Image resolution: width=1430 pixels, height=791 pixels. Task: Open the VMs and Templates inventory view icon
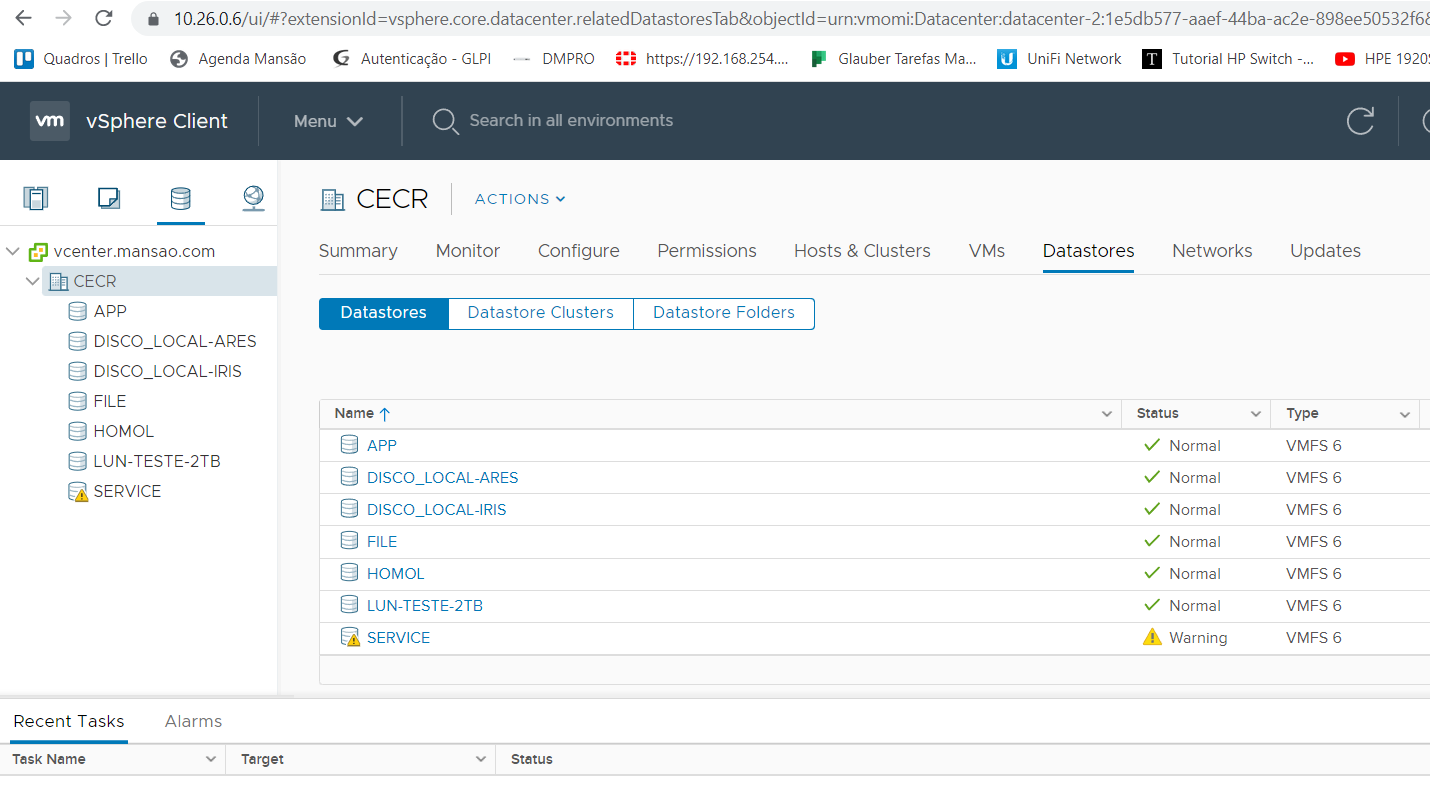(109, 198)
